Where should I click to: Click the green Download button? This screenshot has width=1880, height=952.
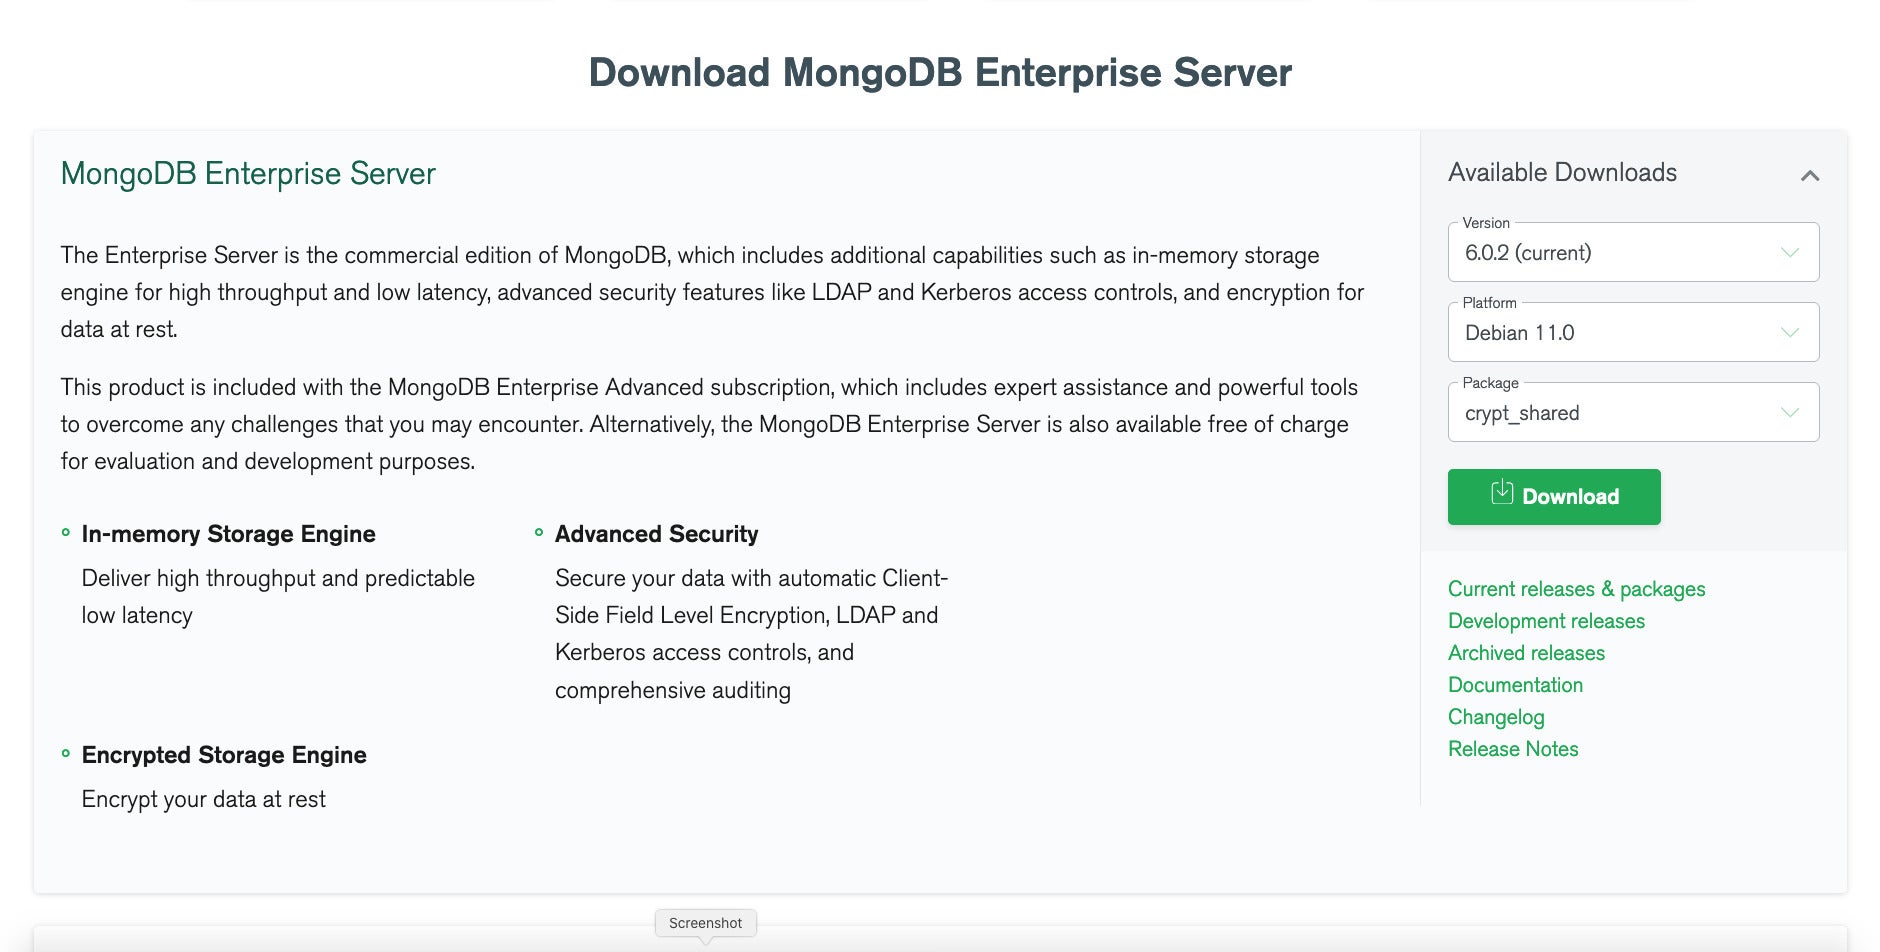coord(1554,497)
